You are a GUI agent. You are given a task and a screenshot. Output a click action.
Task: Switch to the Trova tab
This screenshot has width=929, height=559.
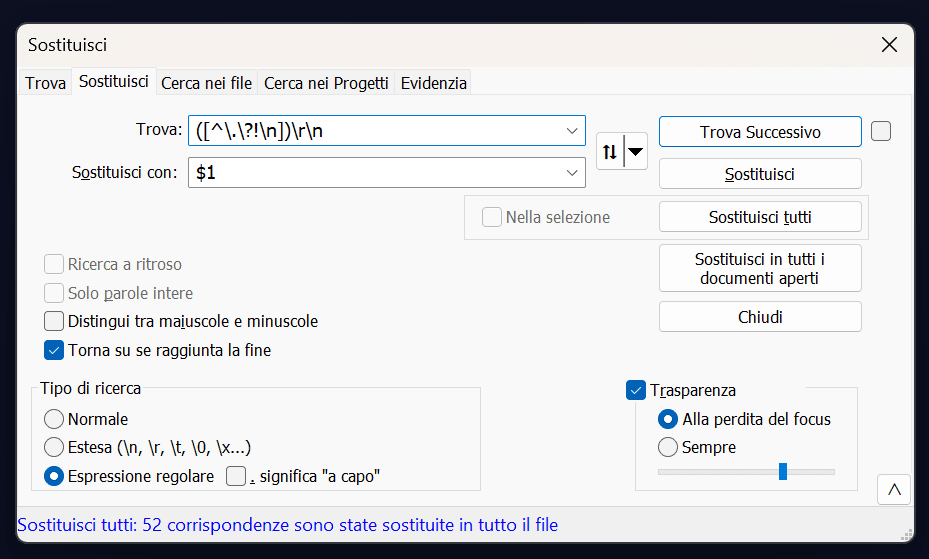[x=46, y=83]
